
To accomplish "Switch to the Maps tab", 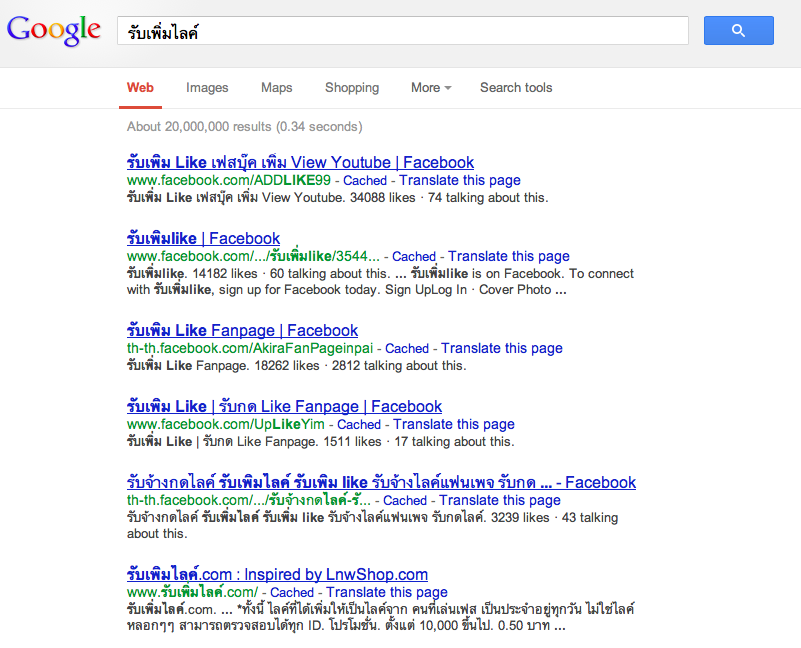I will coord(276,87).
